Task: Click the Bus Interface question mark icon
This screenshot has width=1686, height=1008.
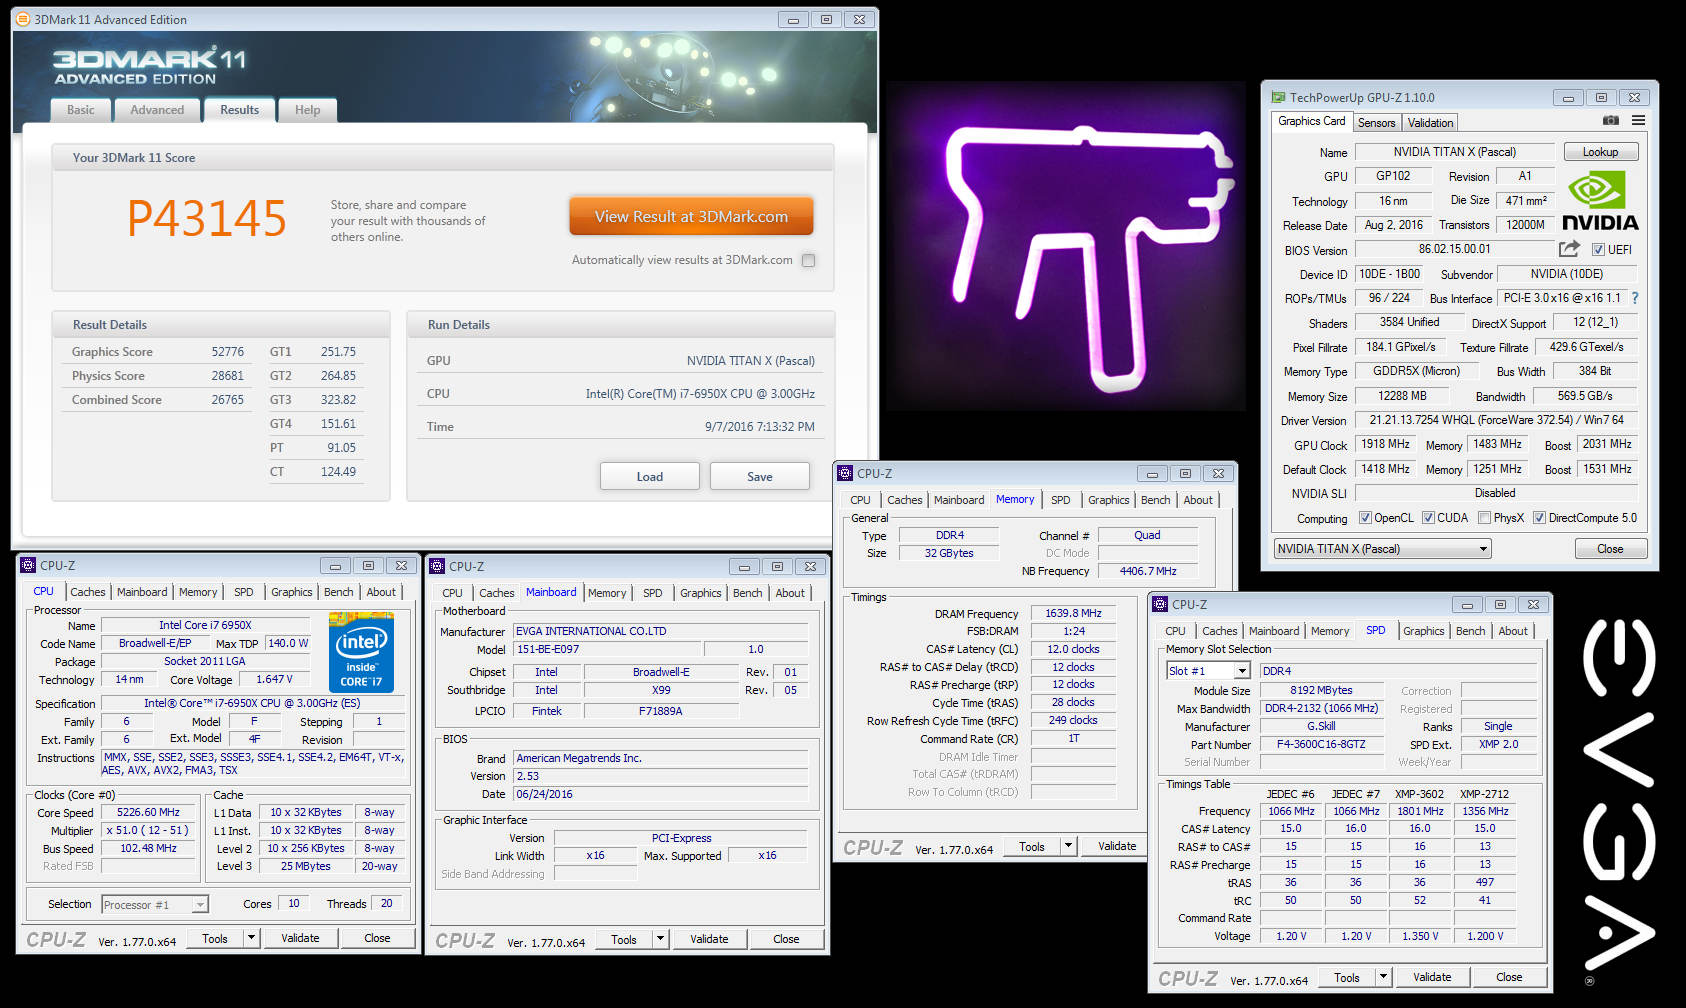Action: coord(1635,298)
